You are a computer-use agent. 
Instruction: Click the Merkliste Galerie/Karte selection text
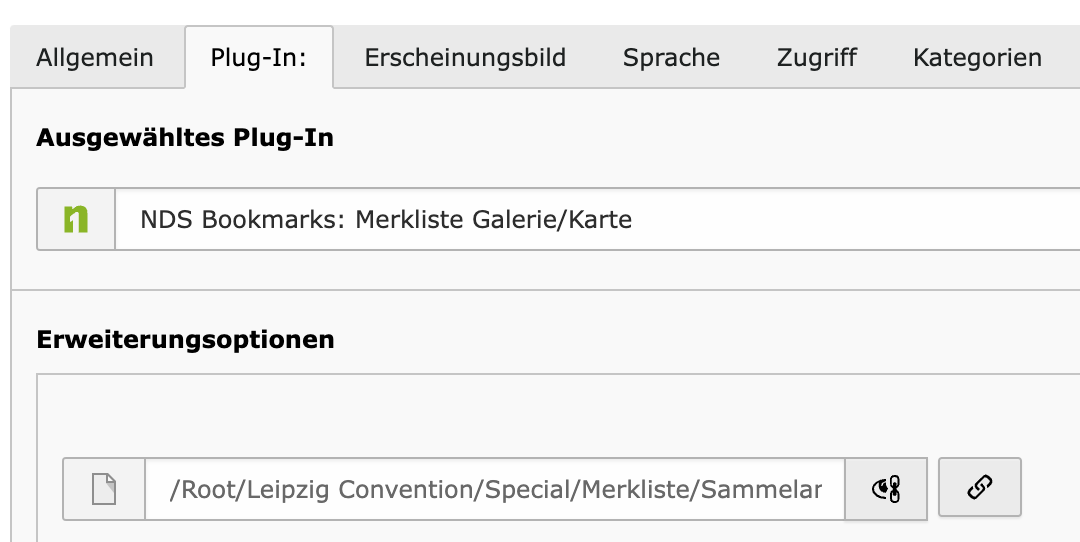[x=494, y=219]
